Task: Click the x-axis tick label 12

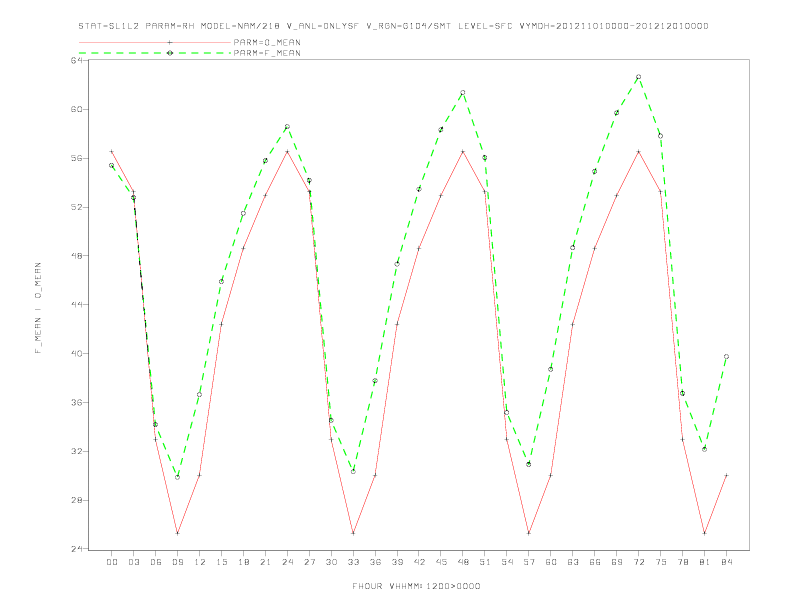Action: (x=200, y=562)
